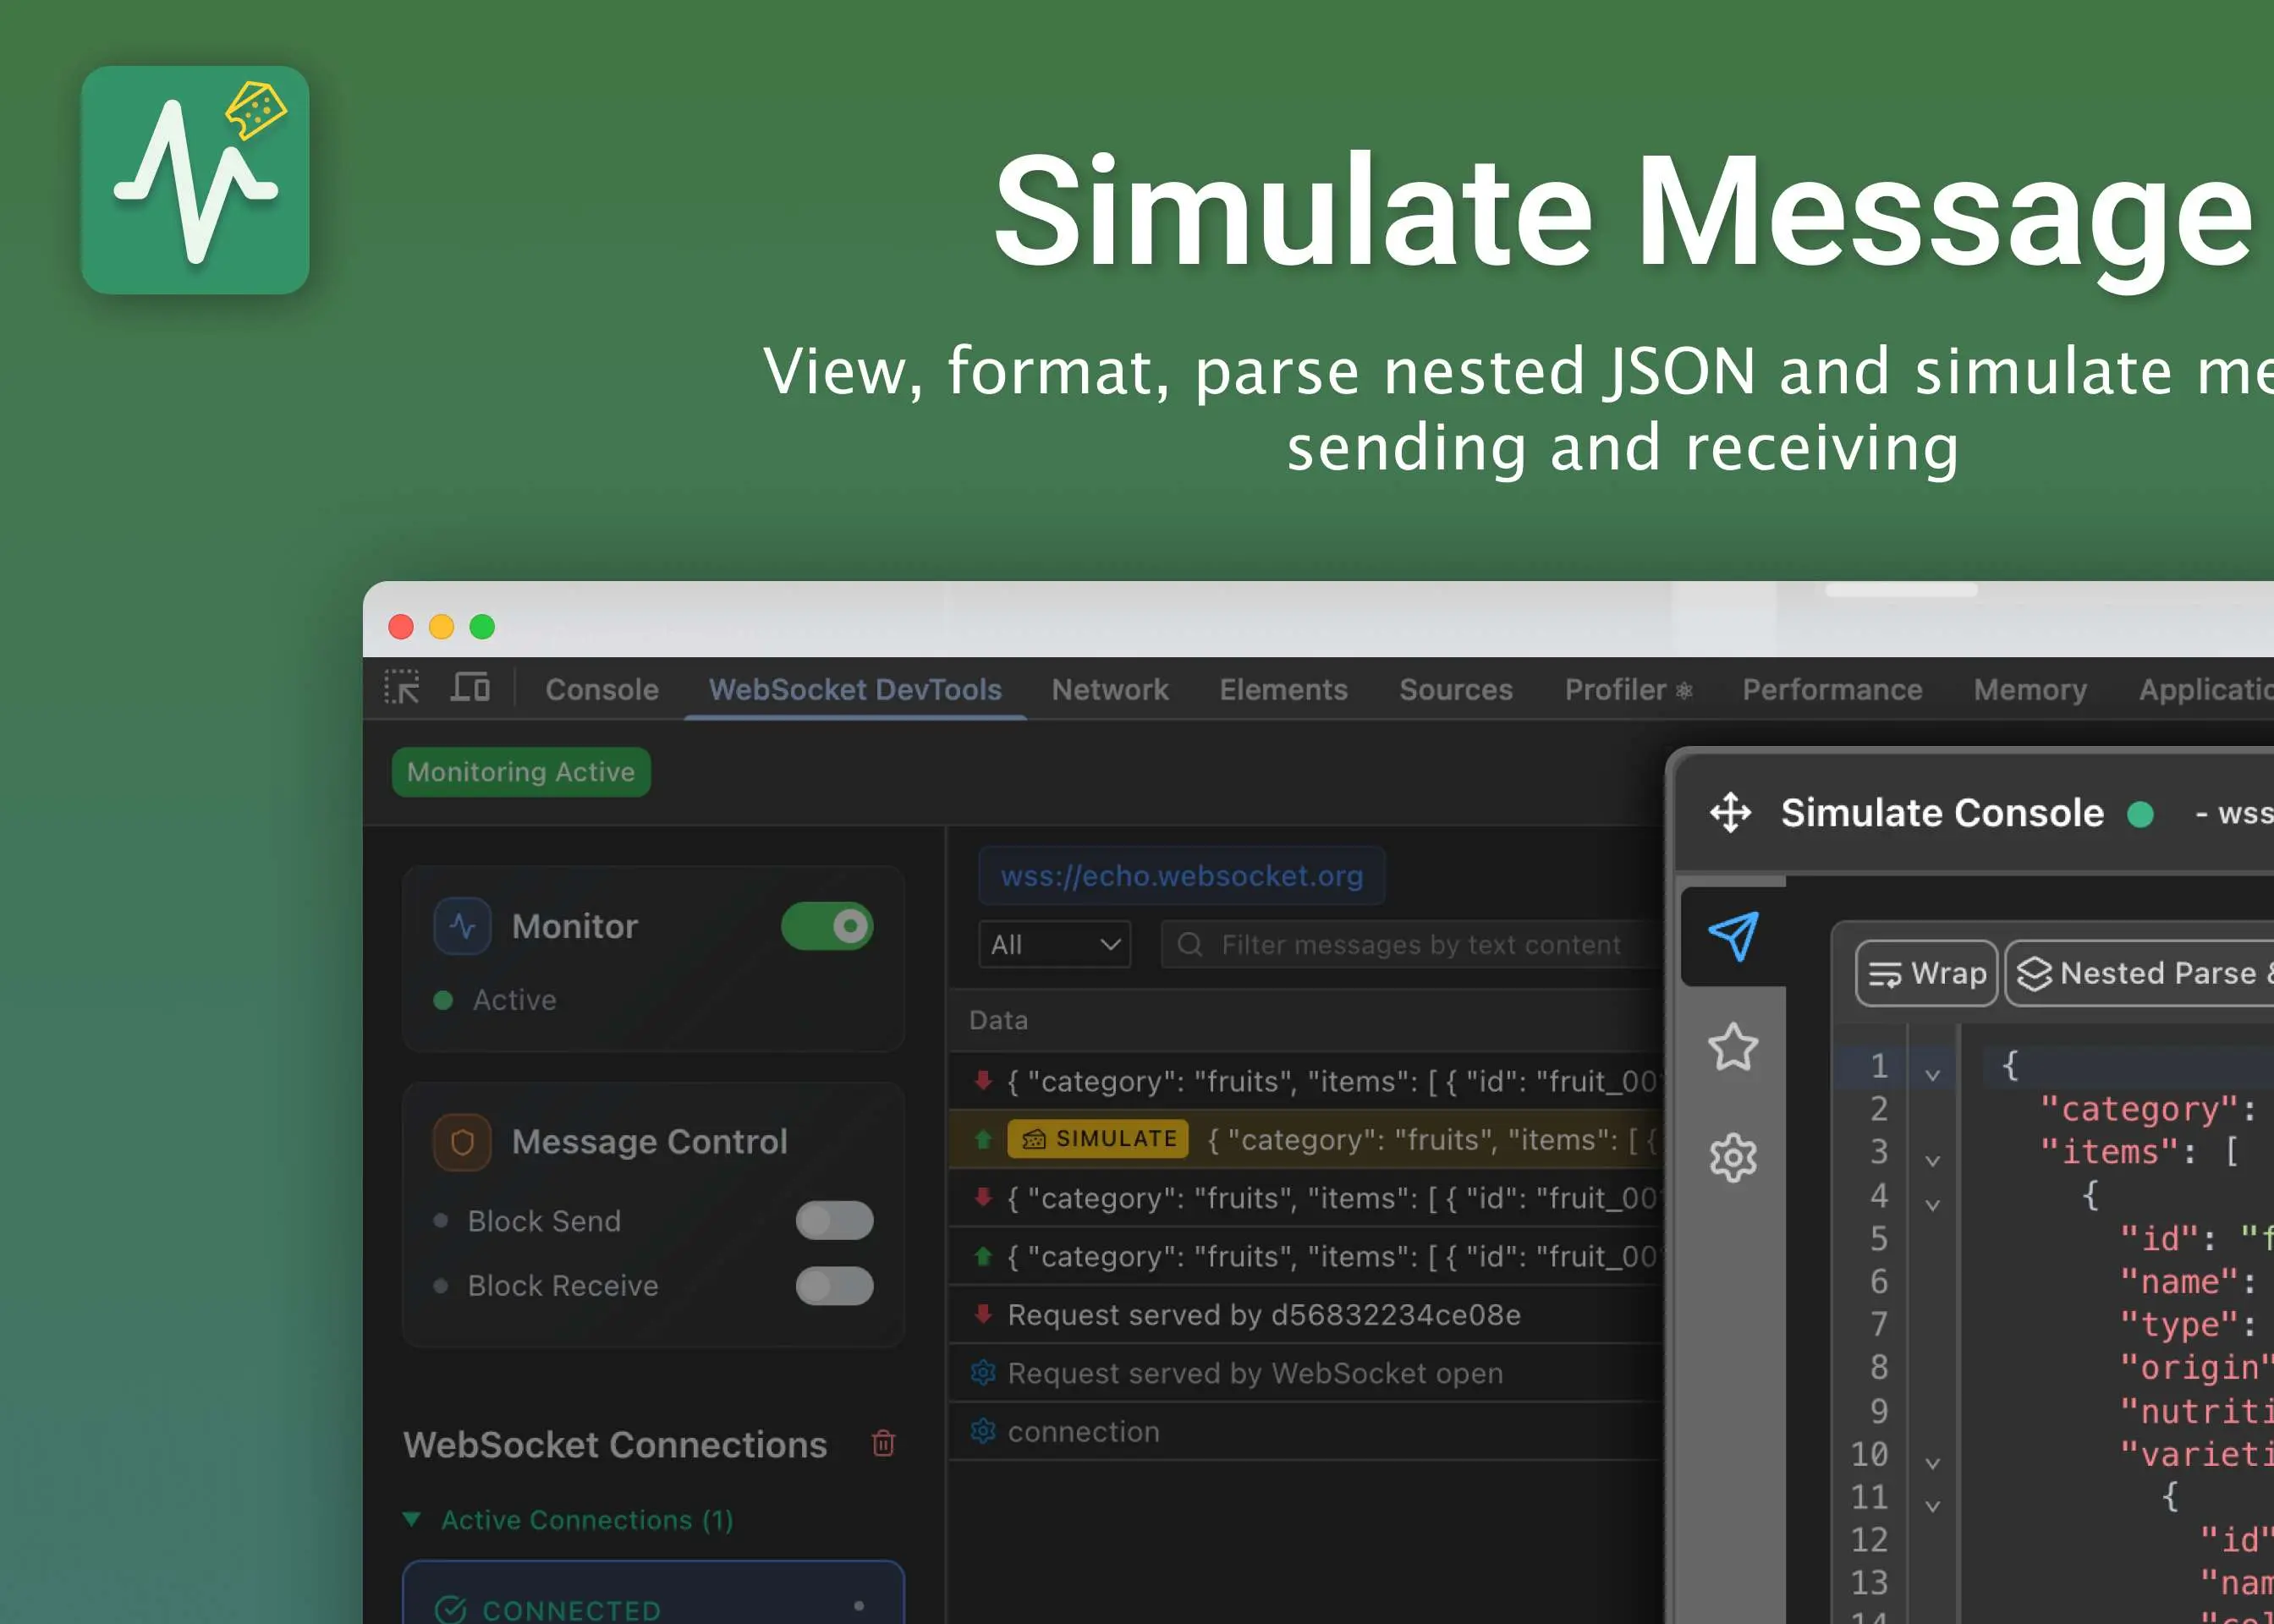Image resolution: width=2274 pixels, height=1624 pixels.
Task: Click the Wrap button in the editor
Action: pos(1926,973)
